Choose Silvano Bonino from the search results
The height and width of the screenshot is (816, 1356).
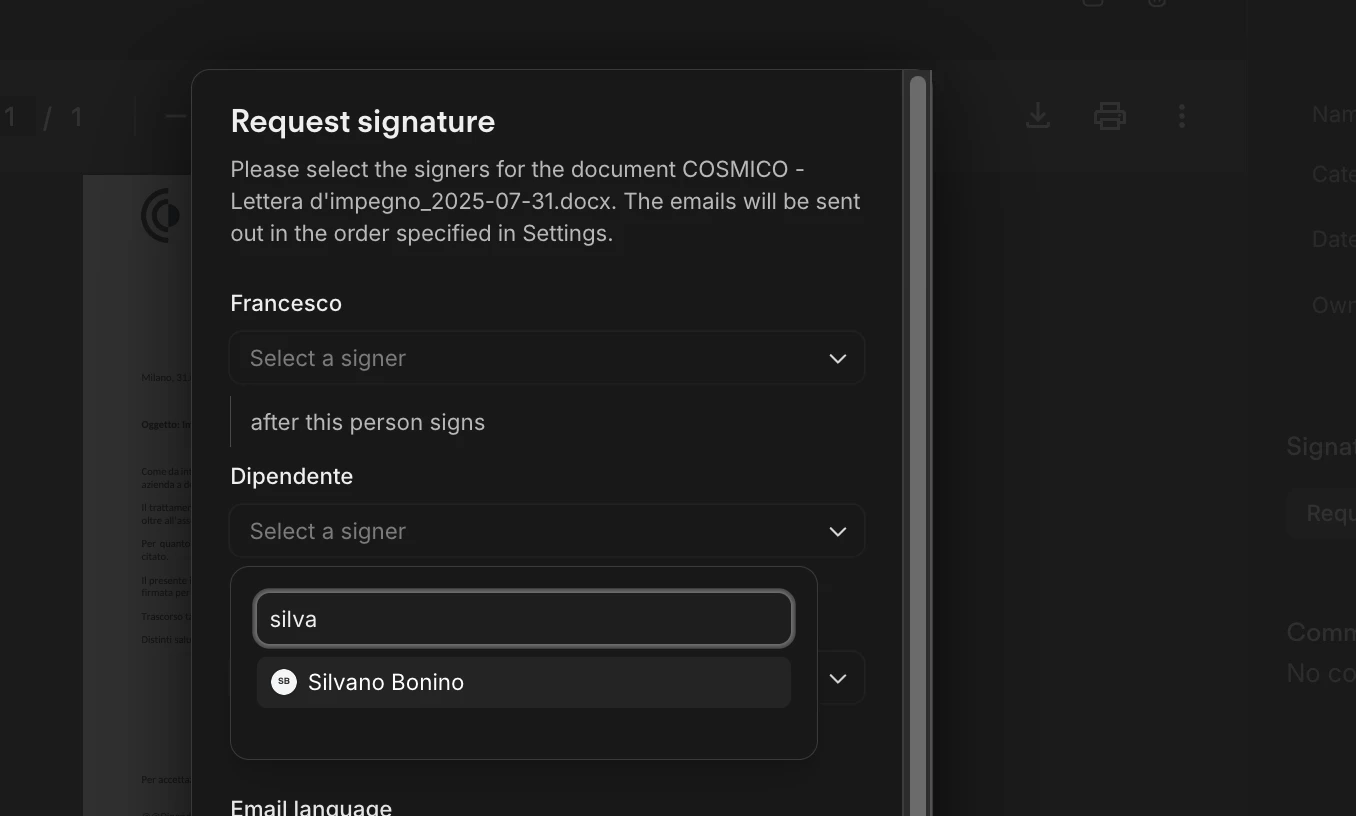tap(524, 682)
